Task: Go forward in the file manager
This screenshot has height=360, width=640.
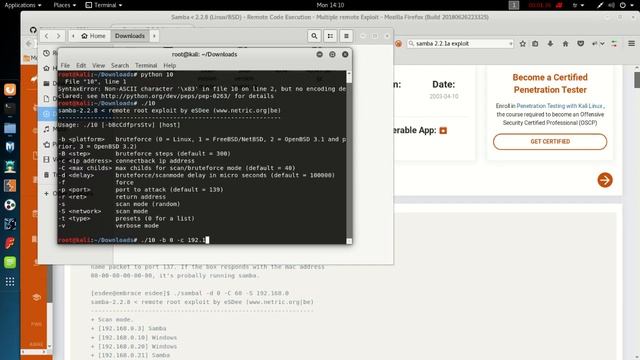Action: point(58,36)
